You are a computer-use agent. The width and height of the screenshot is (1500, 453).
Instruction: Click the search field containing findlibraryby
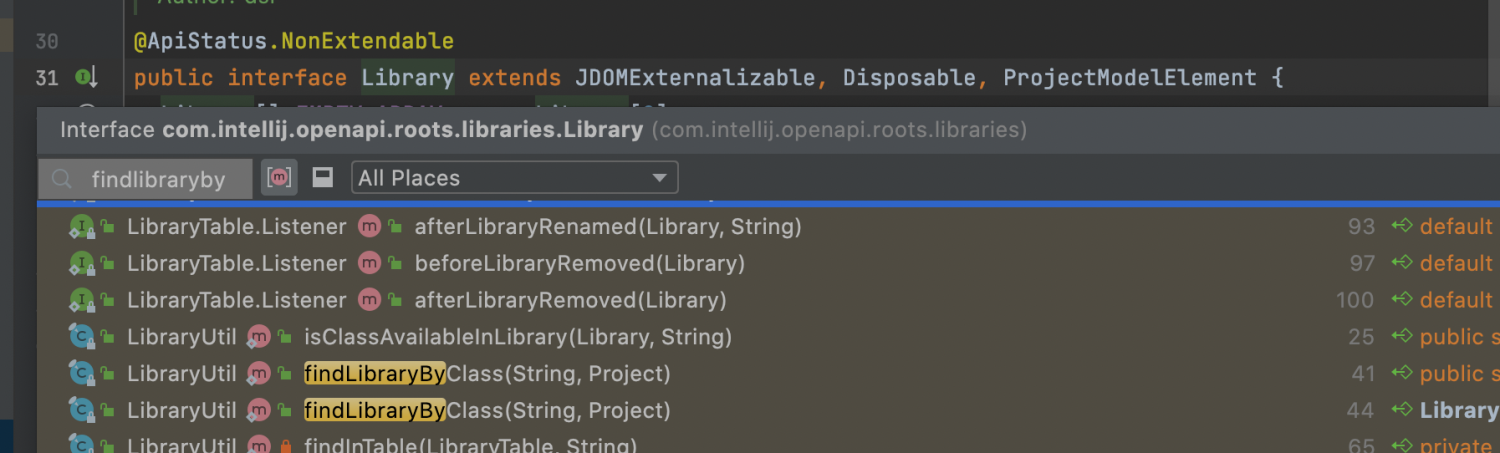coord(158,179)
